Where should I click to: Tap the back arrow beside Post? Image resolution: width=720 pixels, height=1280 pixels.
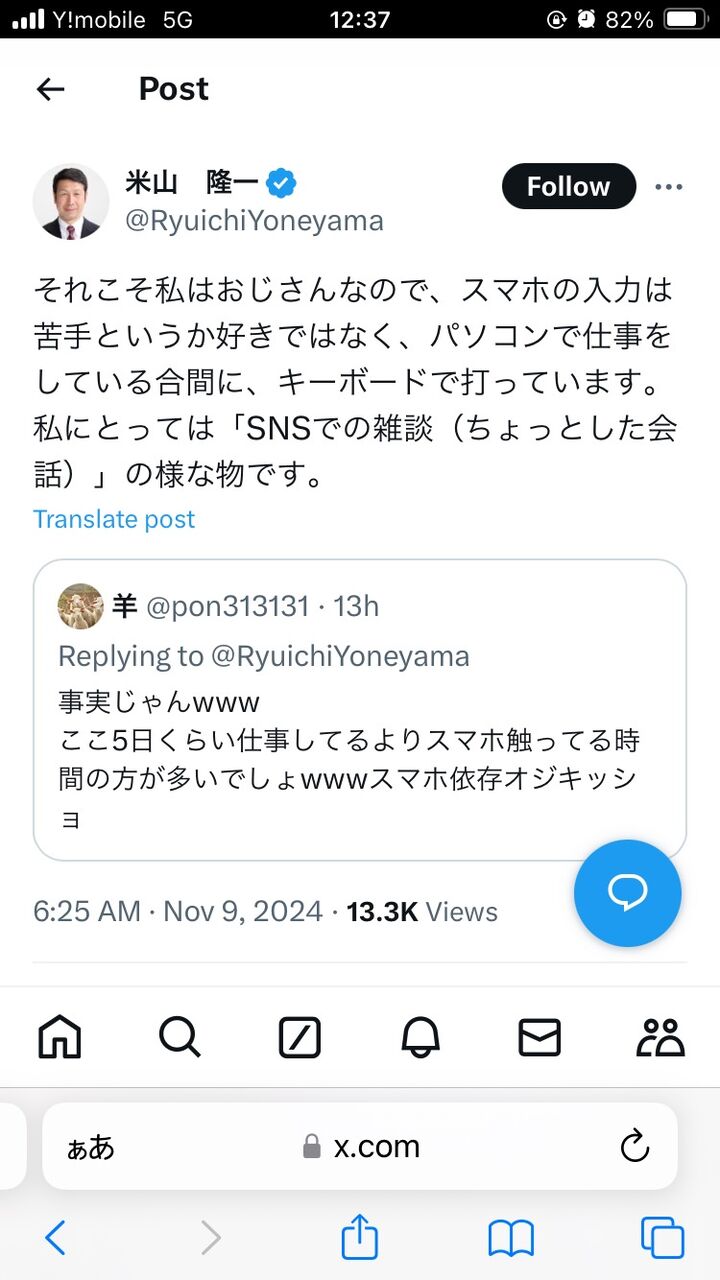pyautogui.click(x=50, y=89)
